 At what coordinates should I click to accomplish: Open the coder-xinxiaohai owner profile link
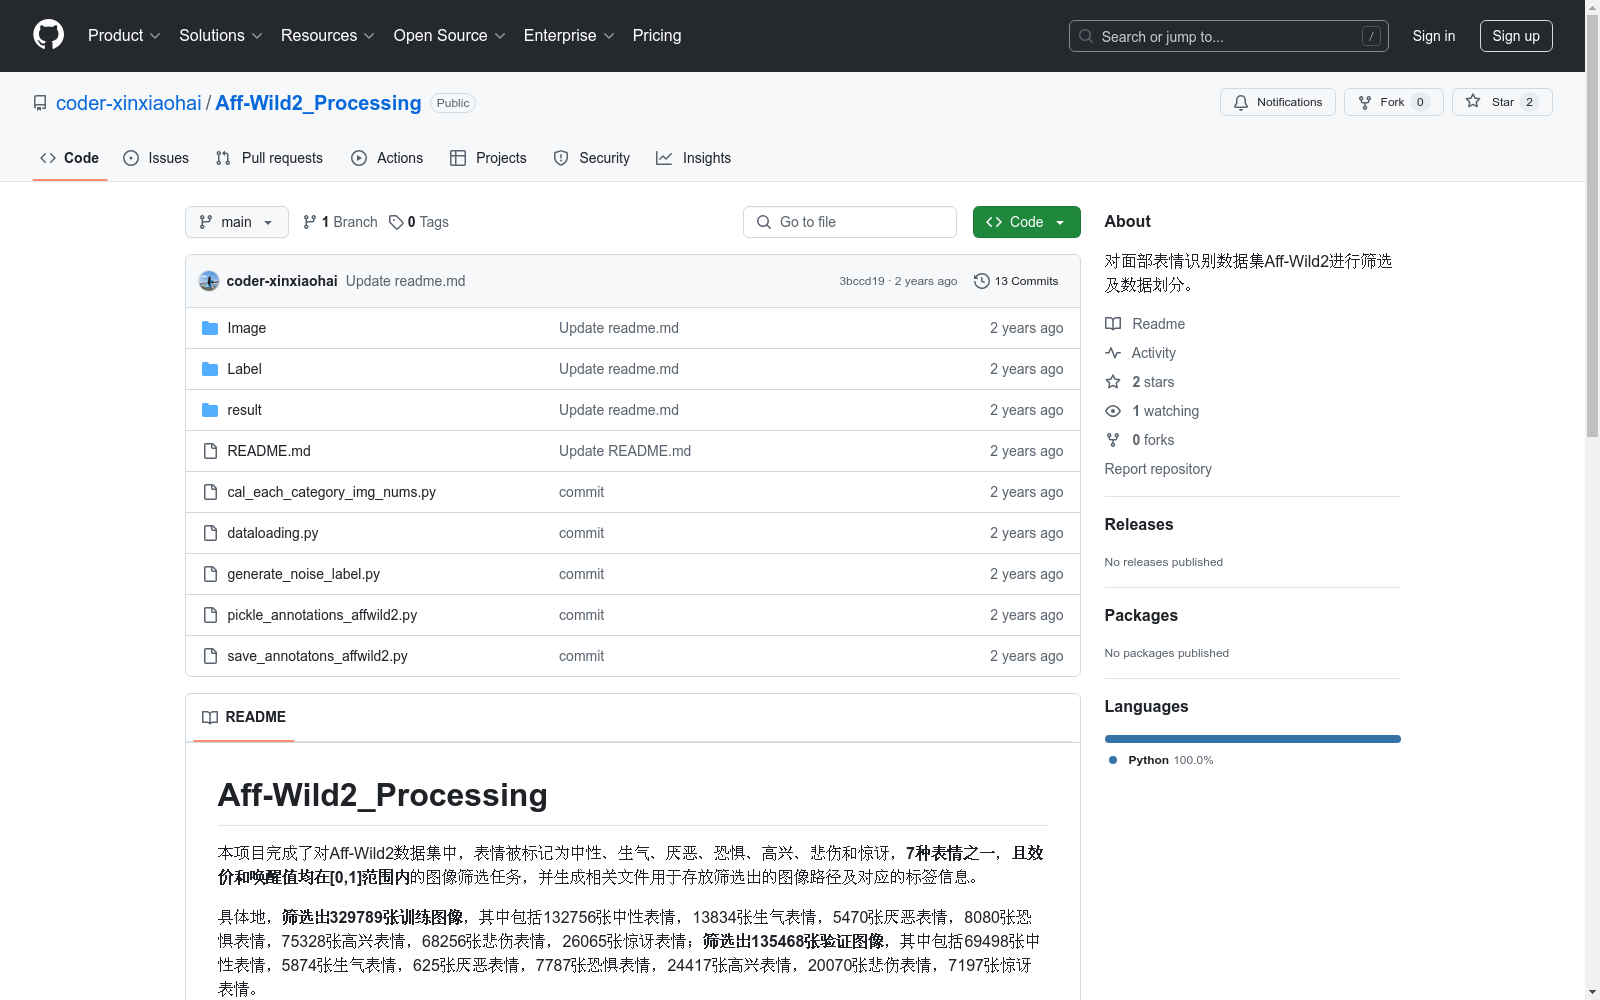click(129, 103)
